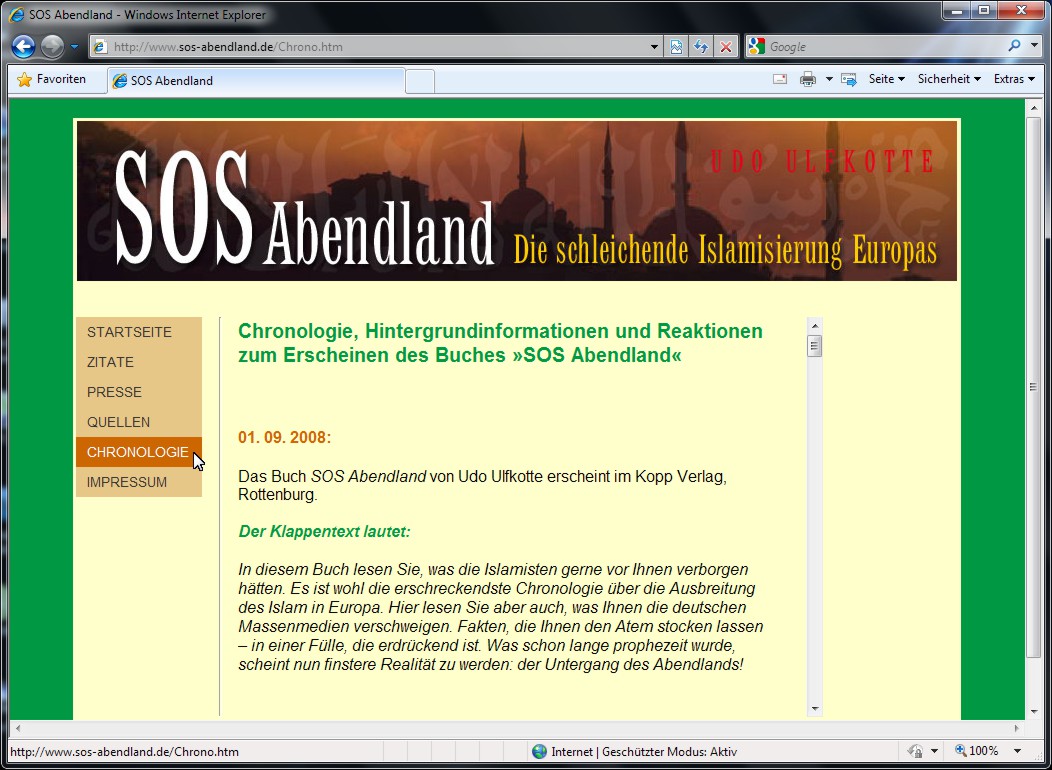Select the SOS Abendland tab
This screenshot has width=1052, height=770.
tap(256, 80)
